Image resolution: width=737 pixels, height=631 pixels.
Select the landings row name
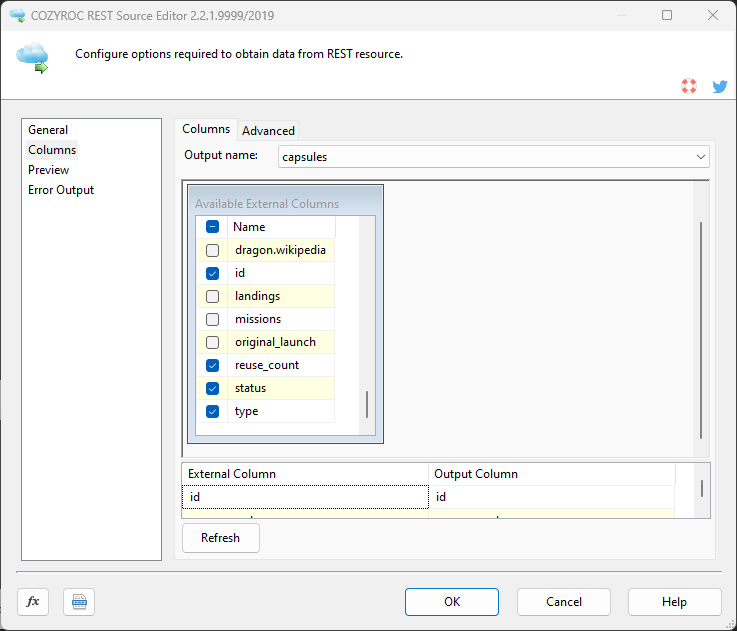pyautogui.click(x=281, y=296)
